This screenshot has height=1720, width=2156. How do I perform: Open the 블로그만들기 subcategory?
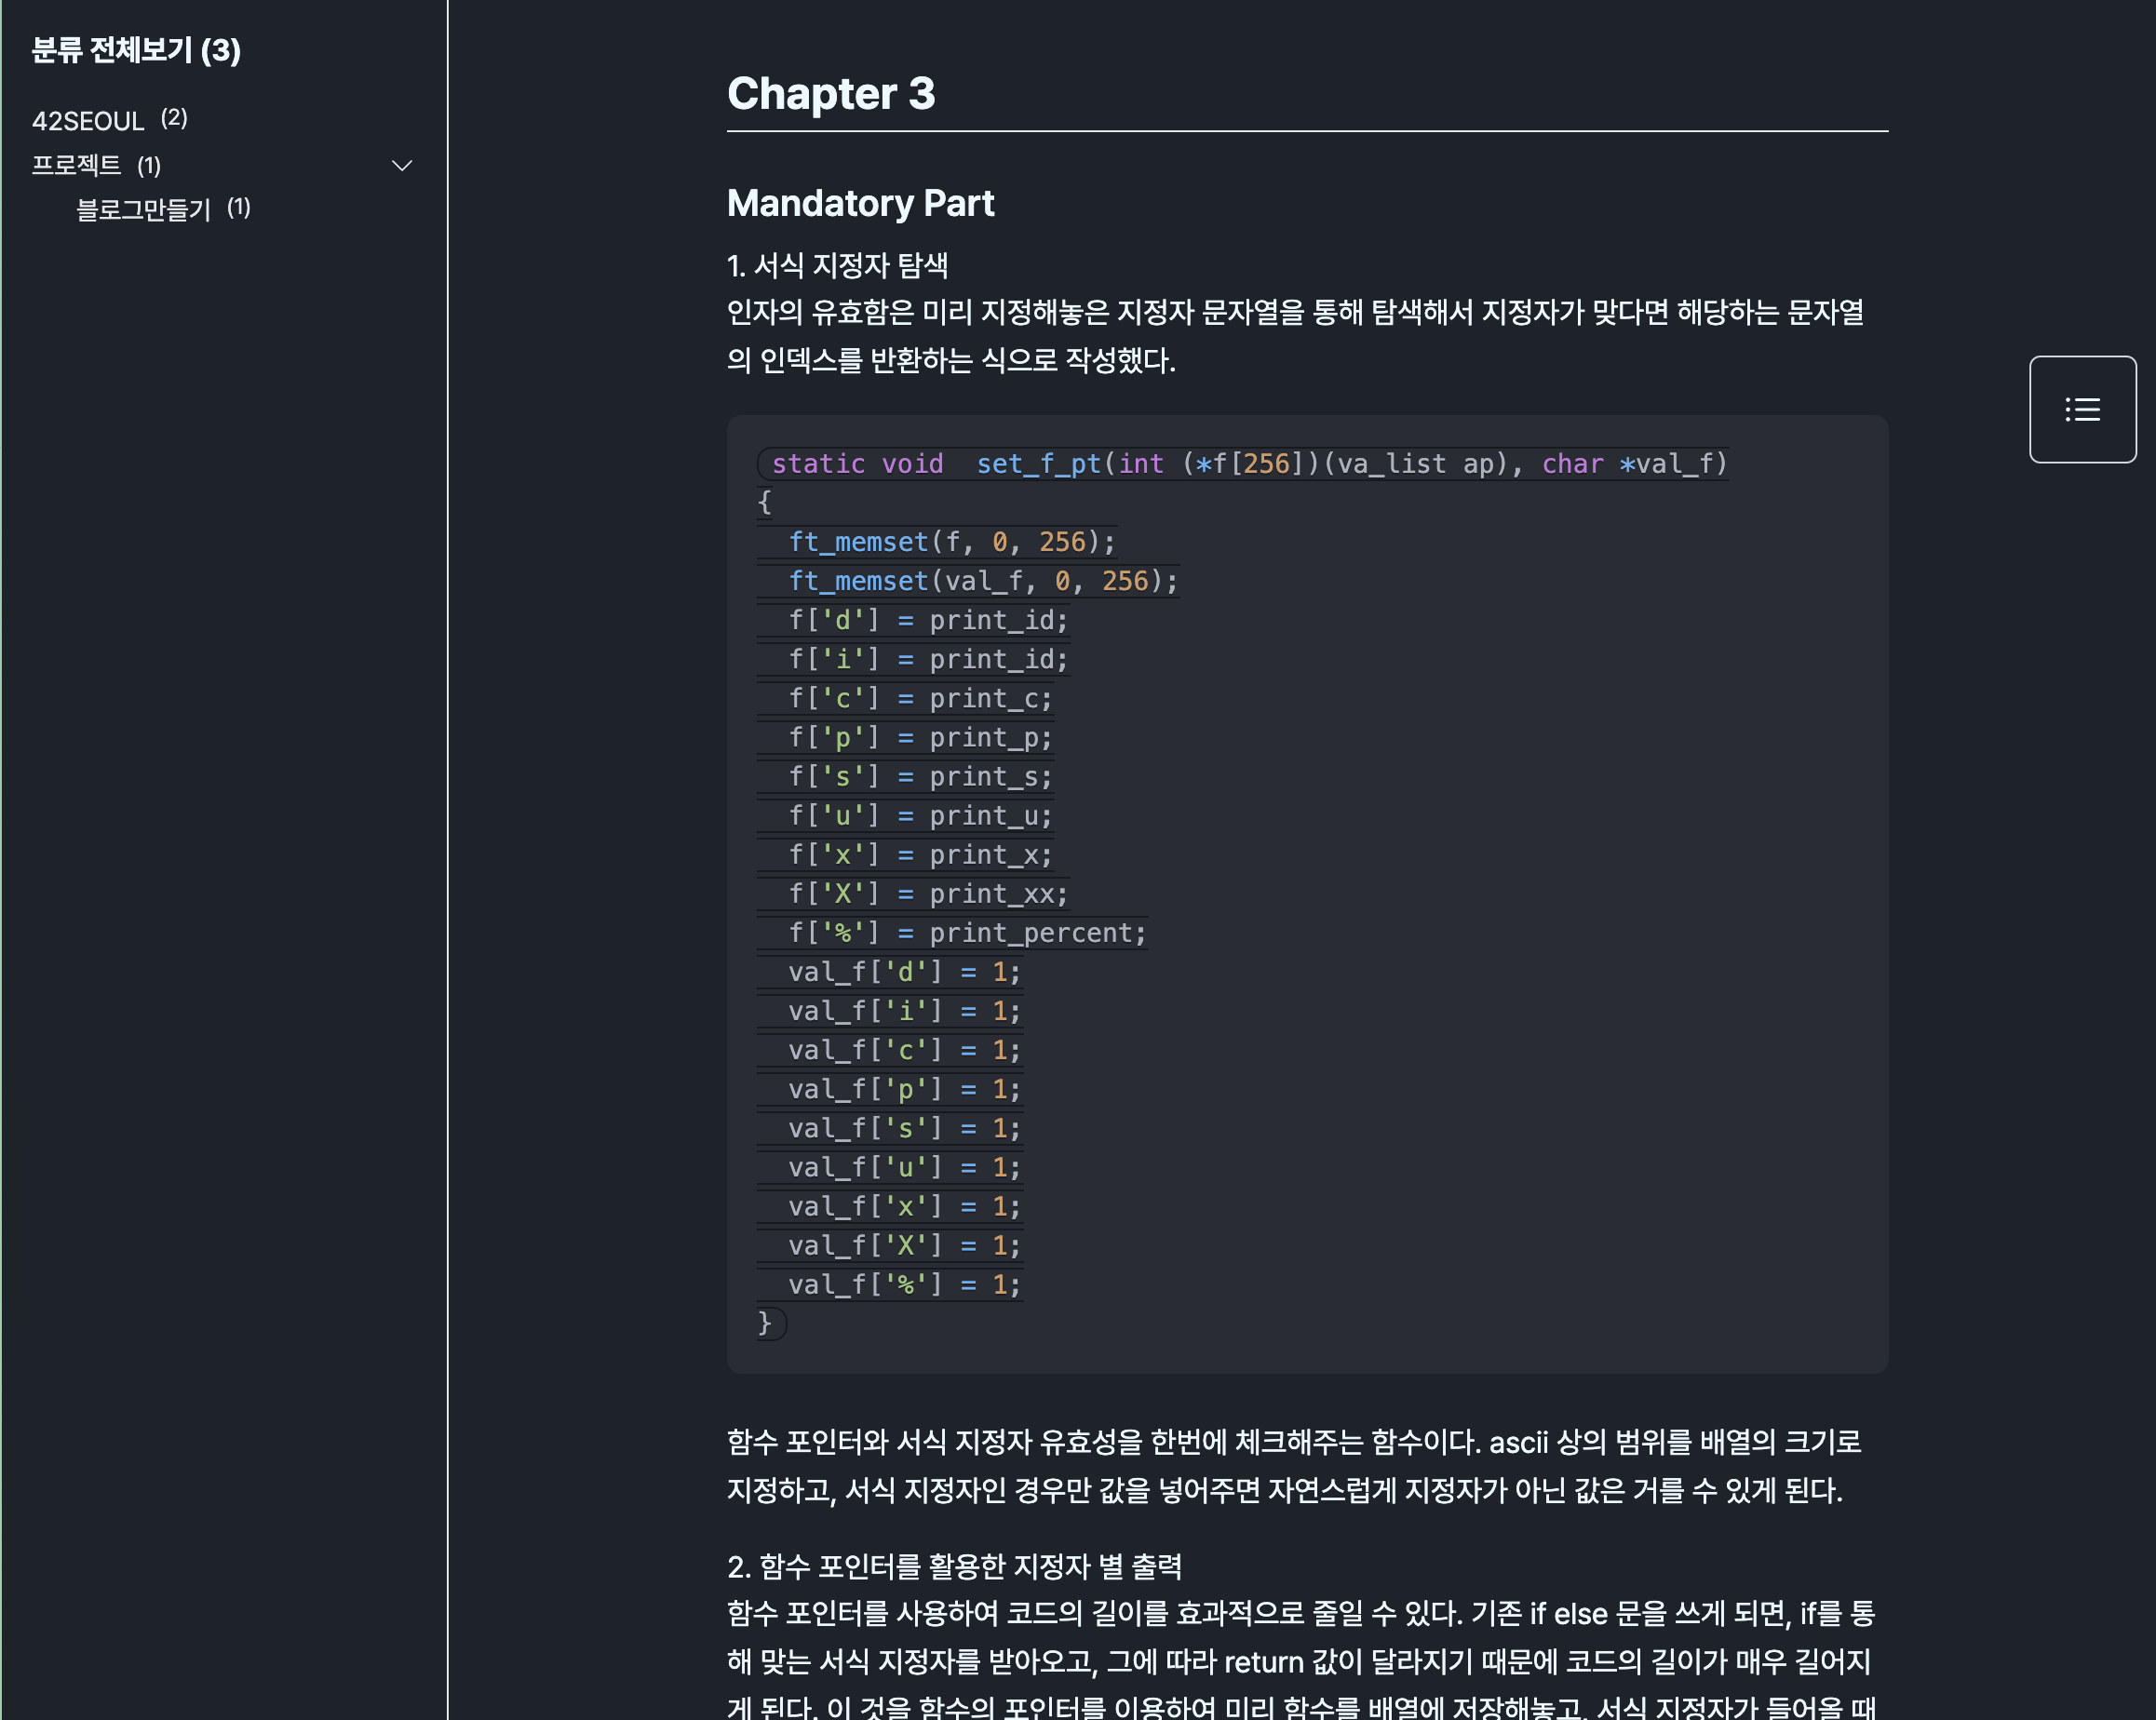click(144, 209)
